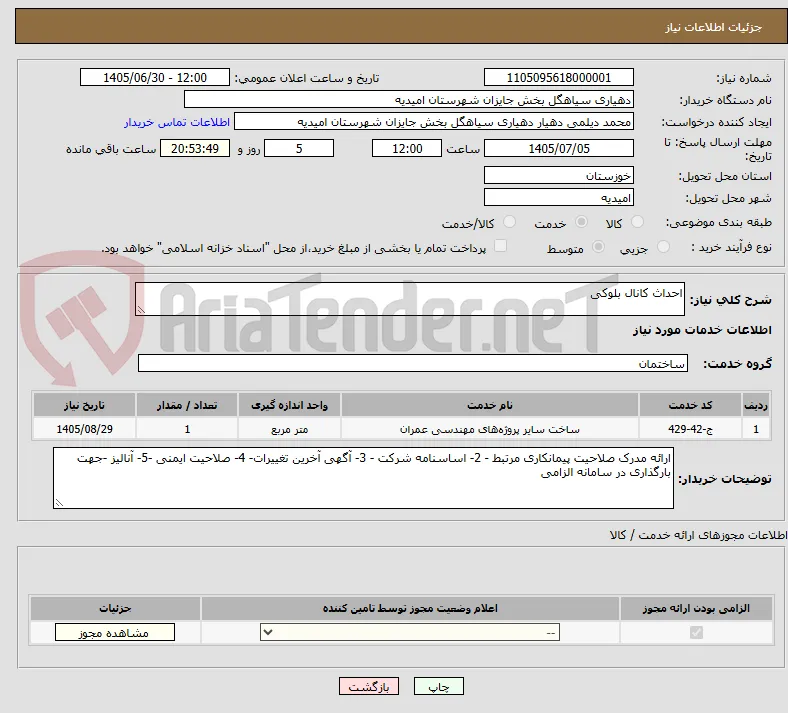Click the واحد اندازه گیری column header
Viewport: 788px width, 713px height.
pyautogui.click(x=289, y=405)
